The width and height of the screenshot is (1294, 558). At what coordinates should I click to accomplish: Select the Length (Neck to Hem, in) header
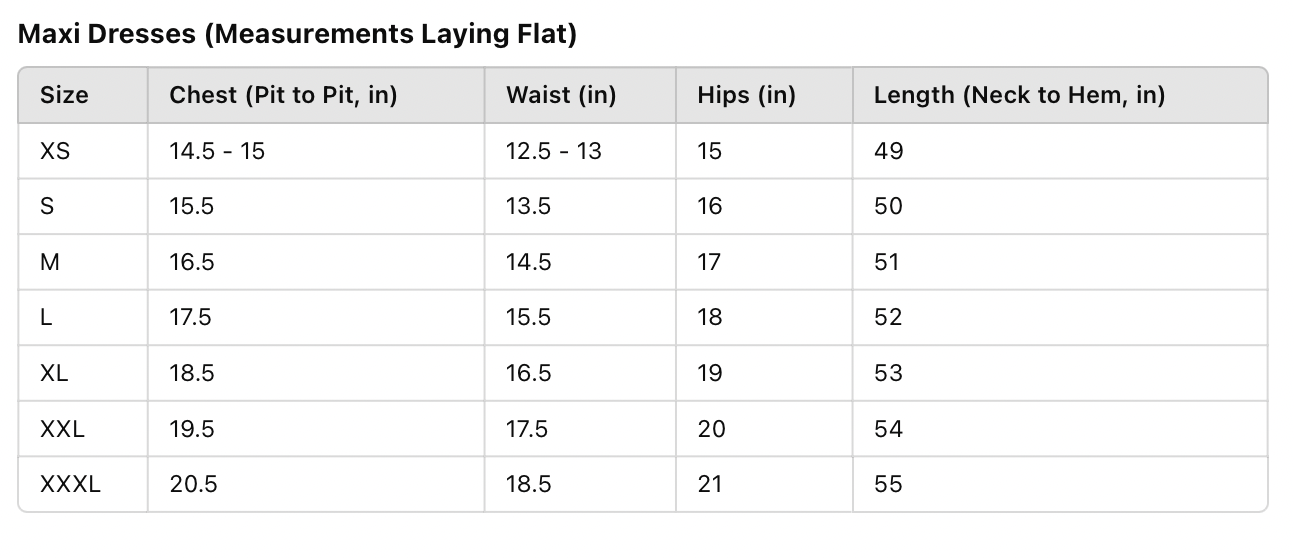pyautogui.click(x=1019, y=96)
